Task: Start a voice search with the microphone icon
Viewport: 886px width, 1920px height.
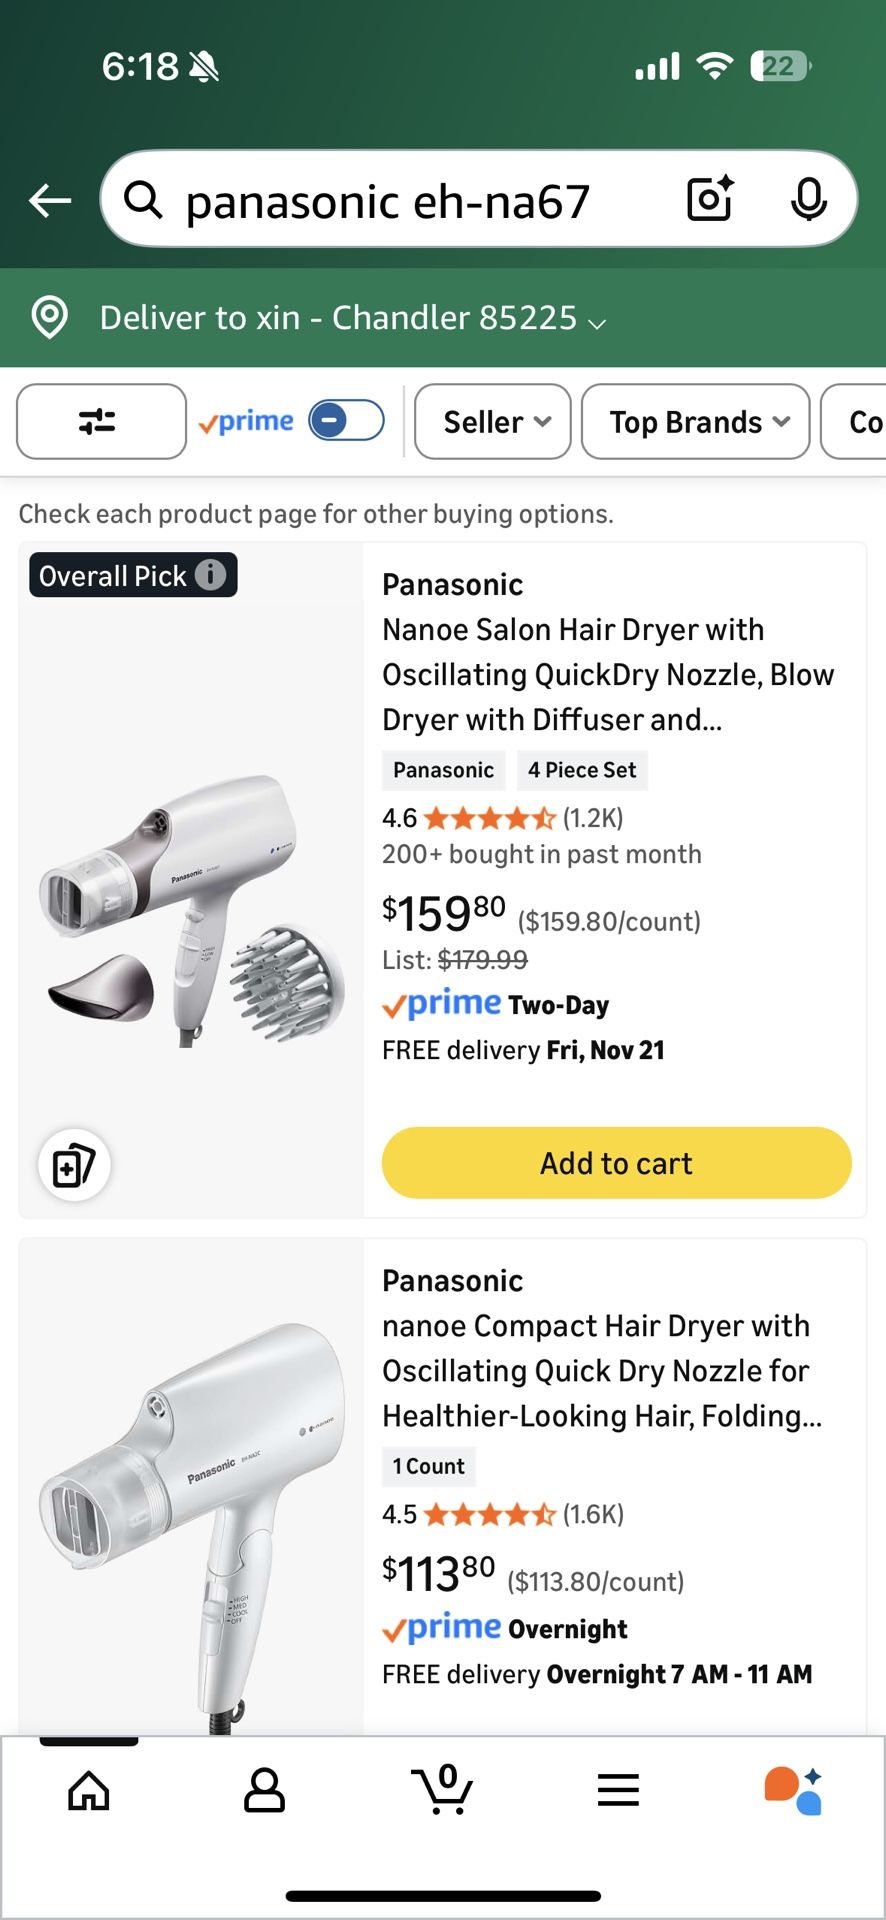Action: click(810, 199)
